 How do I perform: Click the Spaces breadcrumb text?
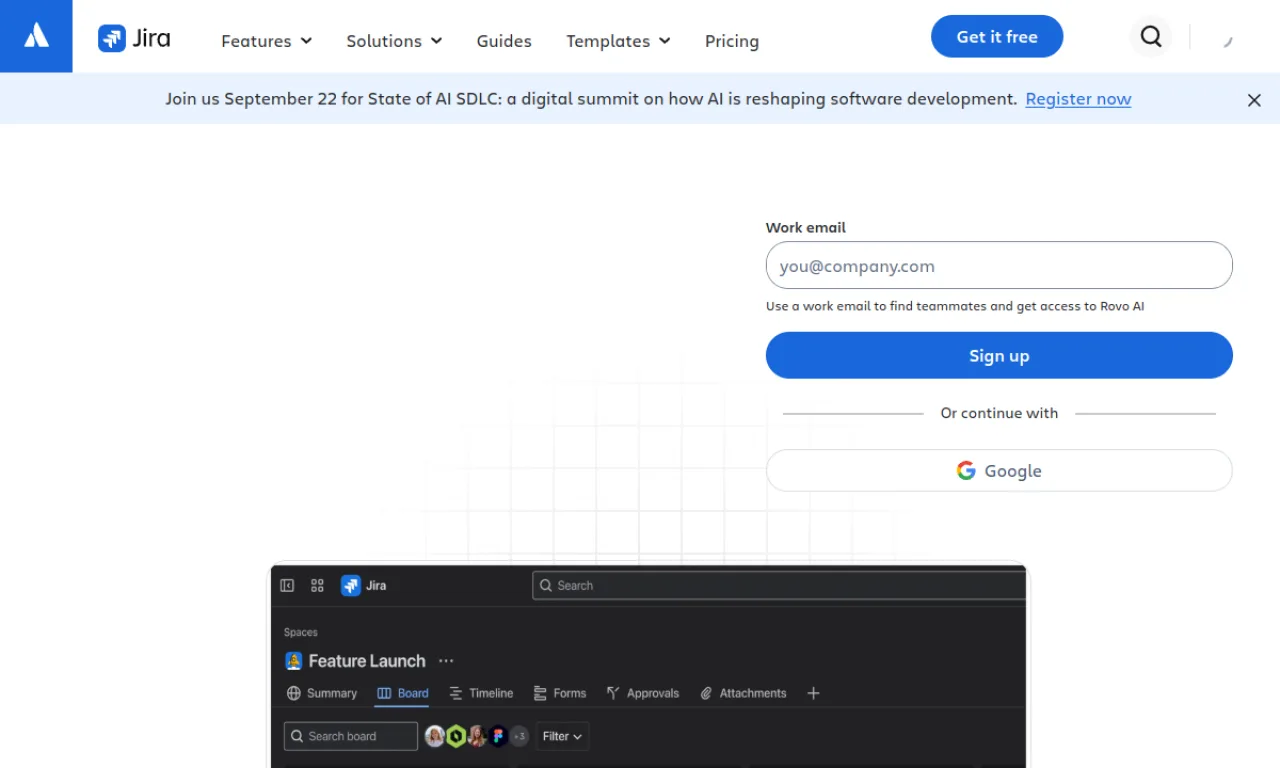click(301, 632)
